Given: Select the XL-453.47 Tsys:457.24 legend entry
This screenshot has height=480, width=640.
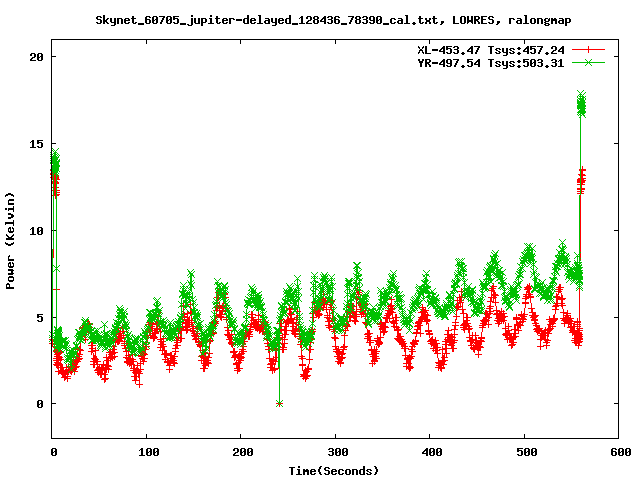Looking at the screenshot, I should pos(491,50).
